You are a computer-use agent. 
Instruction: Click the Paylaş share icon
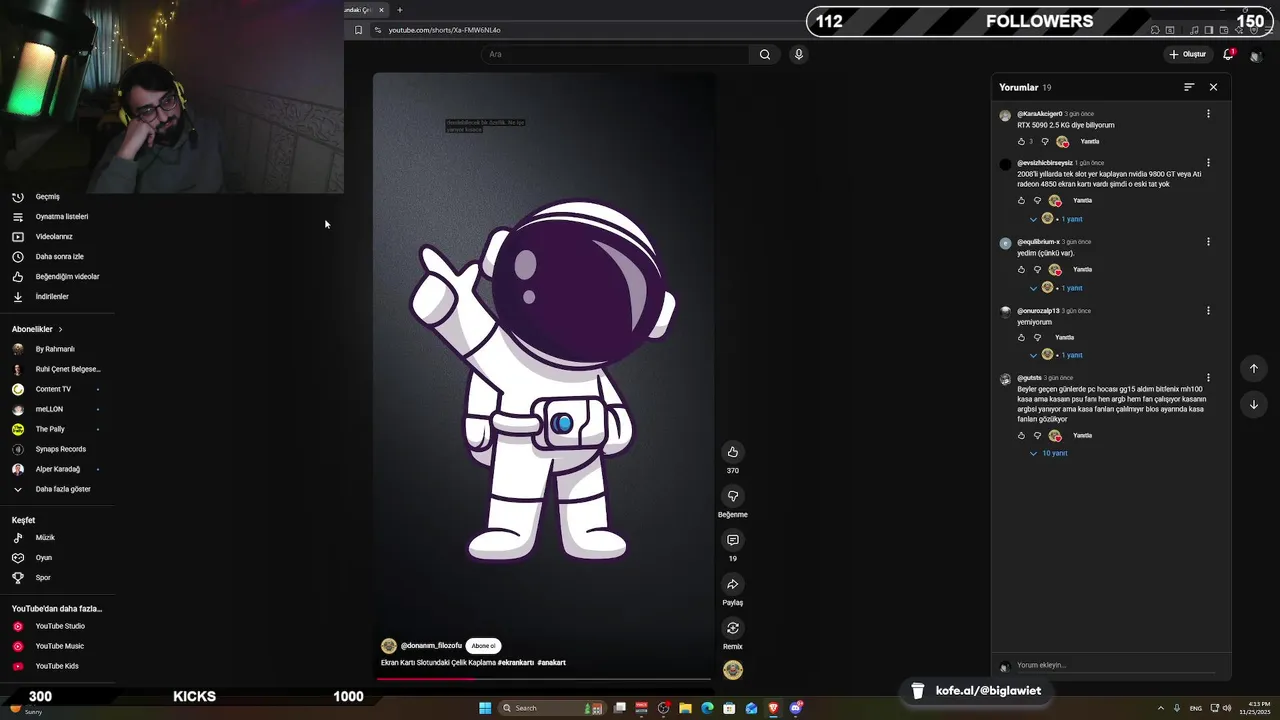coord(732,584)
